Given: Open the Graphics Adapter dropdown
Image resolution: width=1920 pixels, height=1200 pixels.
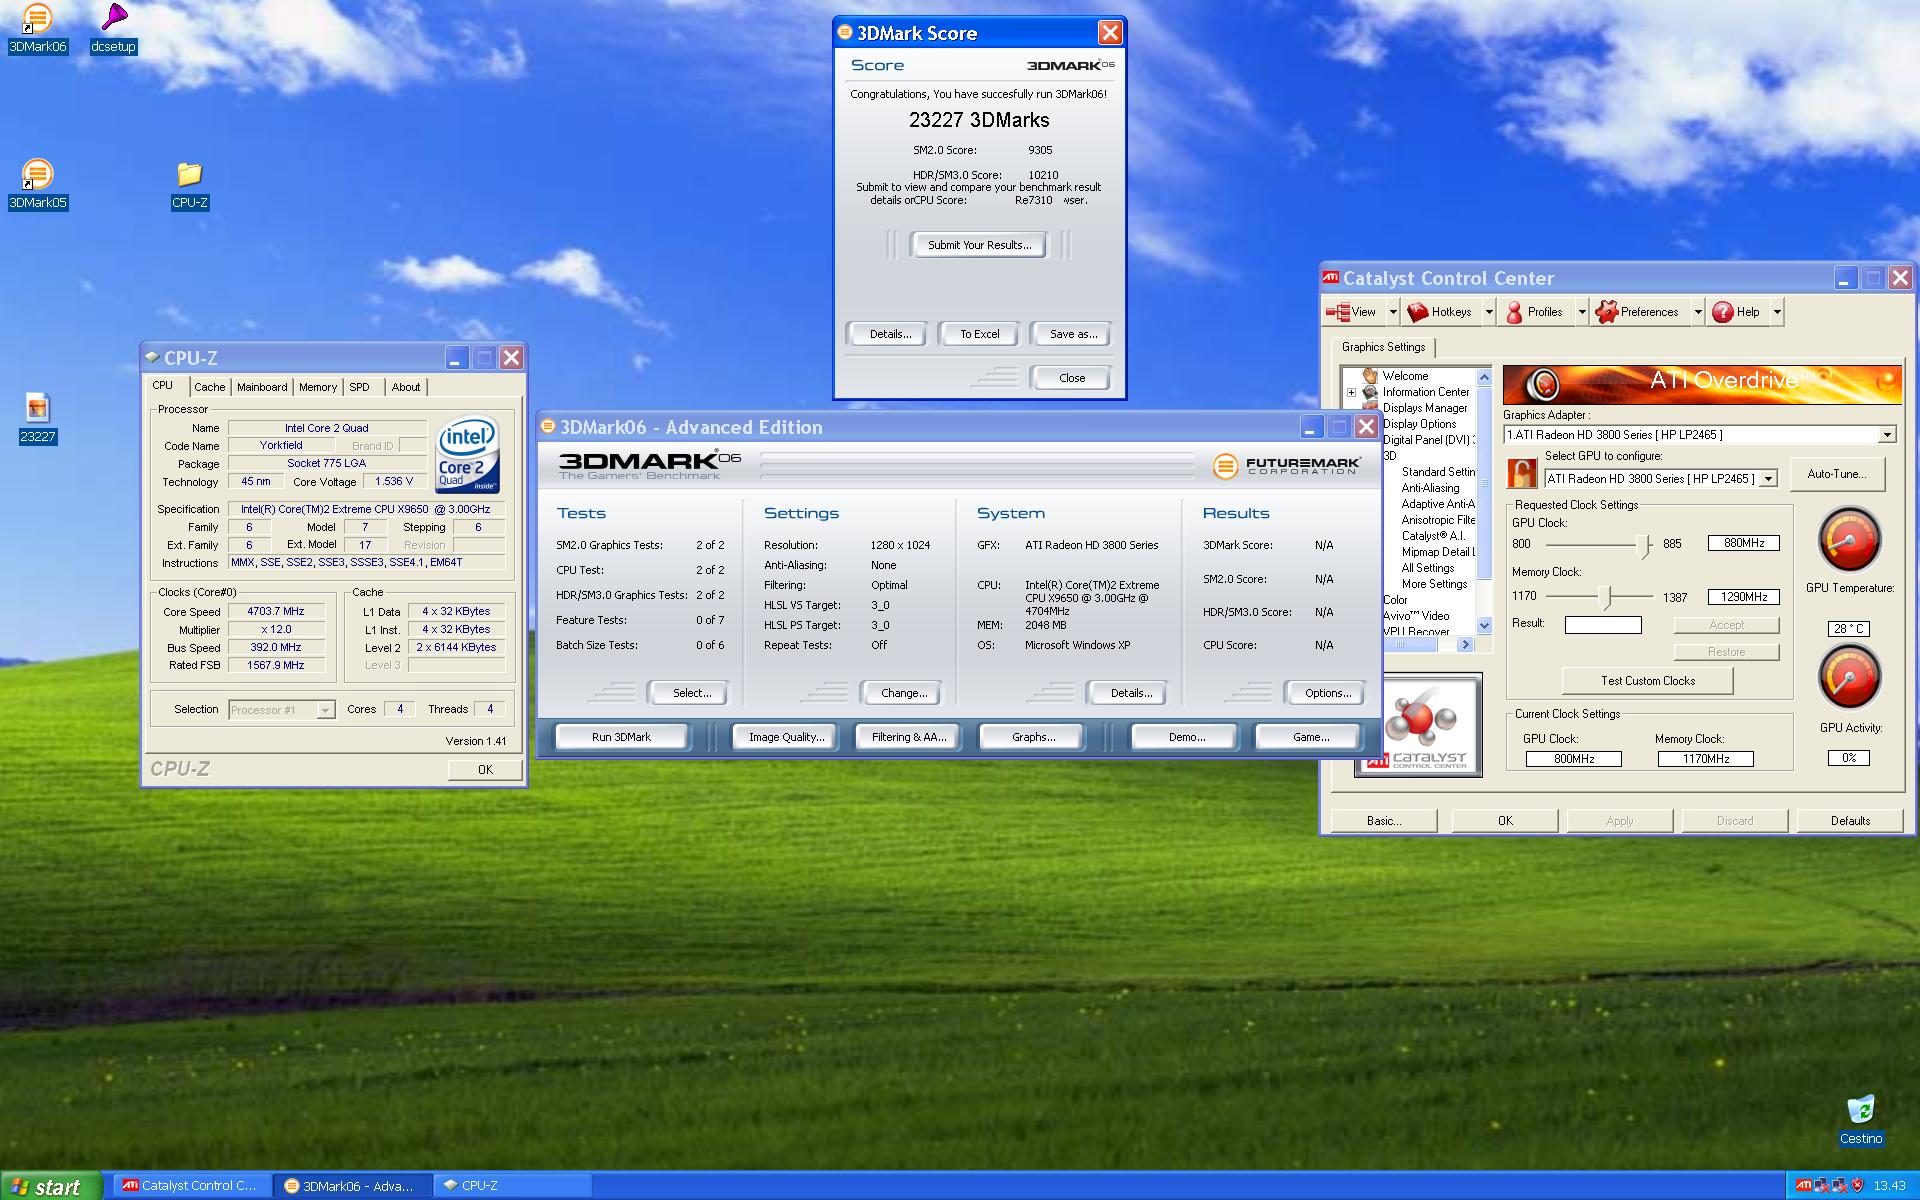Looking at the screenshot, I should pos(1886,435).
